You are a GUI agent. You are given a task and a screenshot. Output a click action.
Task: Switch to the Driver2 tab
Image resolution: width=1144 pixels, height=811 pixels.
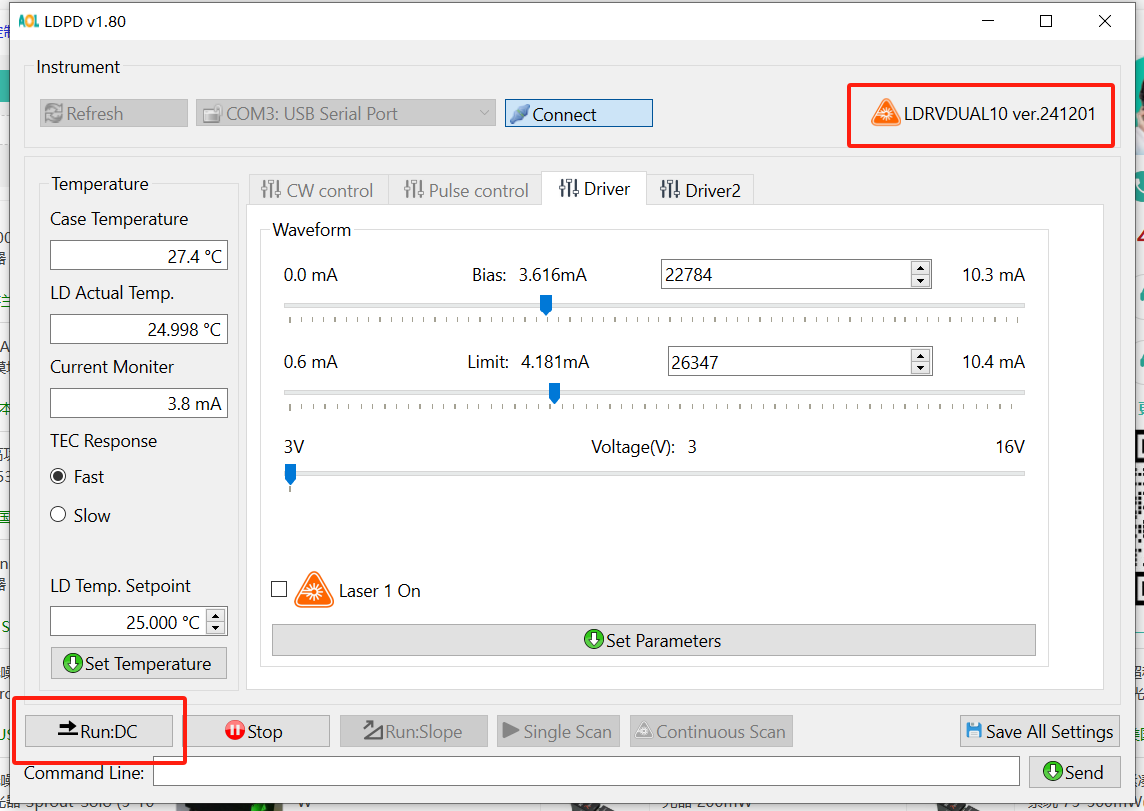coord(700,190)
